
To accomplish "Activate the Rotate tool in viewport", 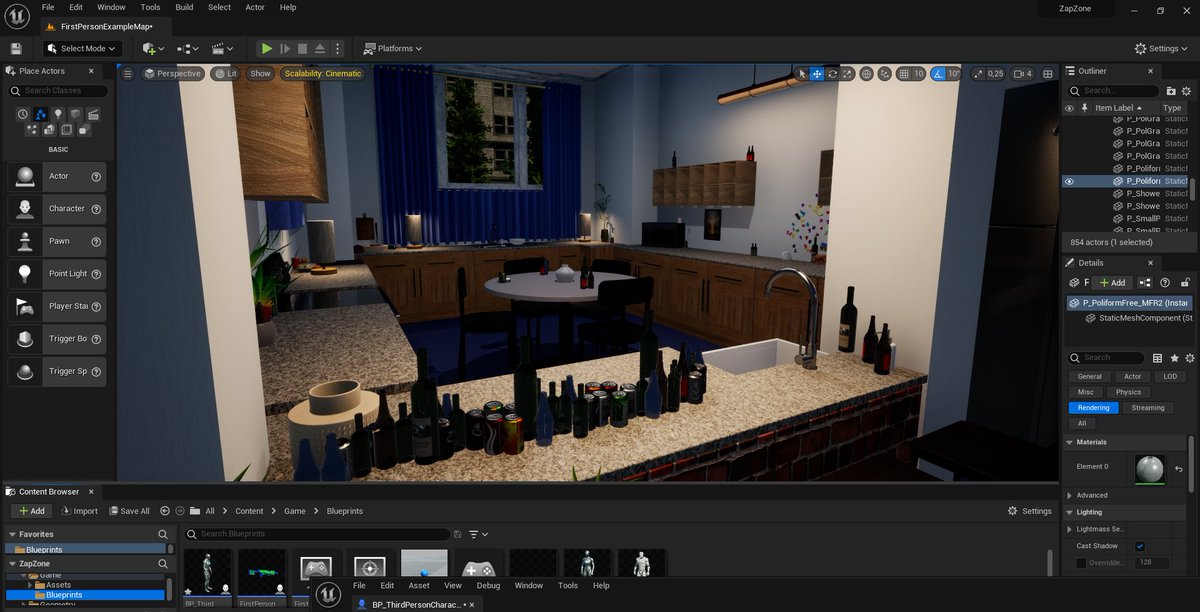I will click(x=832, y=74).
